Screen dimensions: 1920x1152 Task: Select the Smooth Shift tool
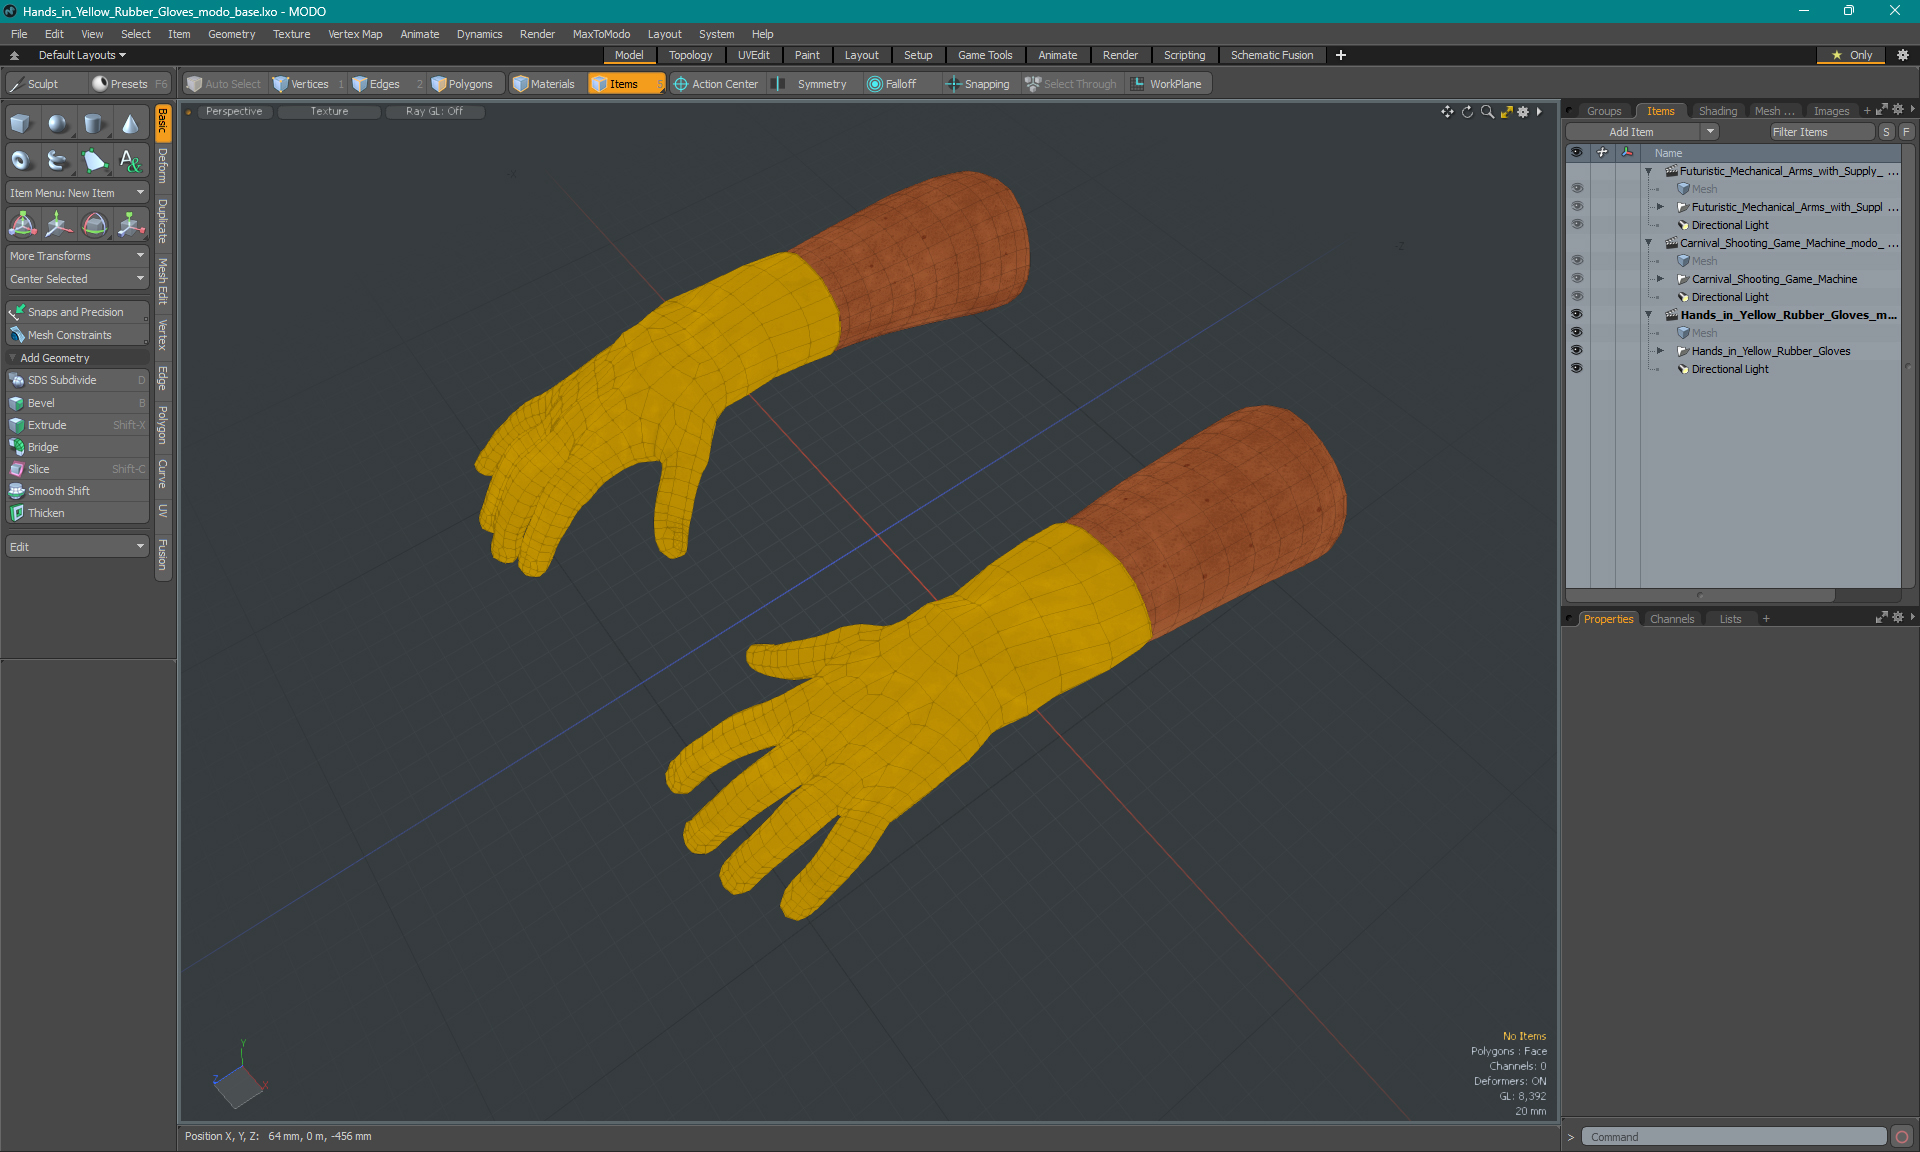(59, 490)
